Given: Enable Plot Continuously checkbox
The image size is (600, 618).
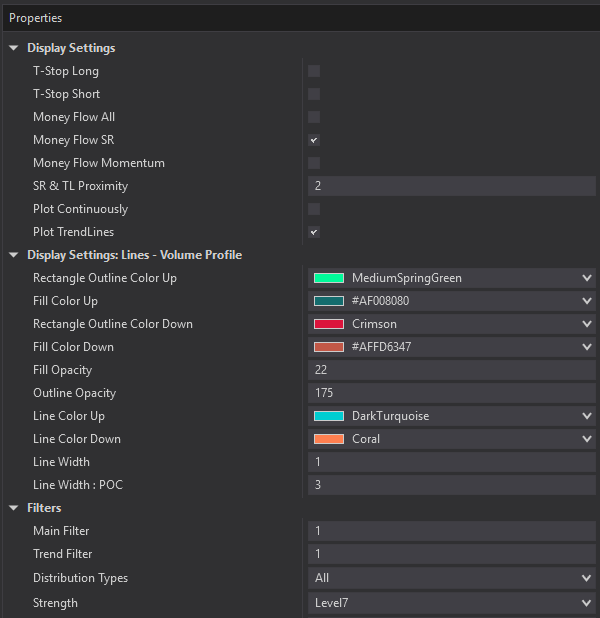Looking at the screenshot, I should pyautogui.click(x=314, y=209).
